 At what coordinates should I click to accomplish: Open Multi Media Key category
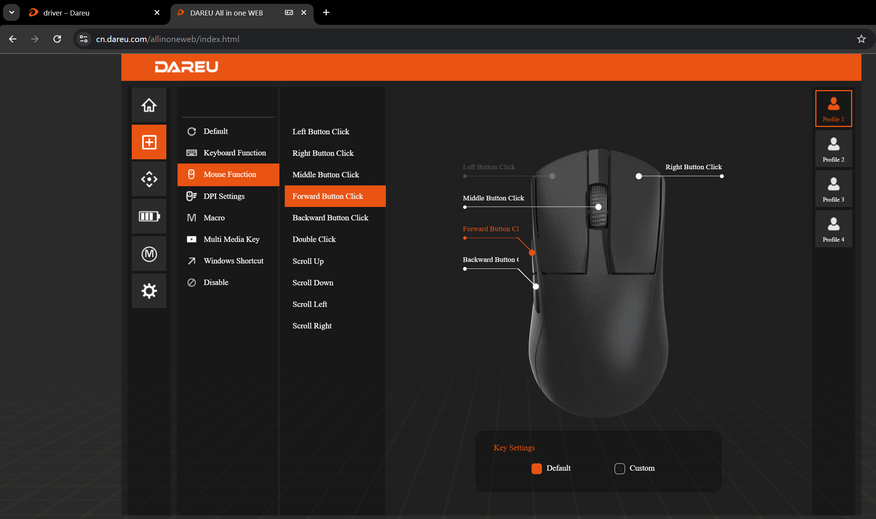point(228,239)
